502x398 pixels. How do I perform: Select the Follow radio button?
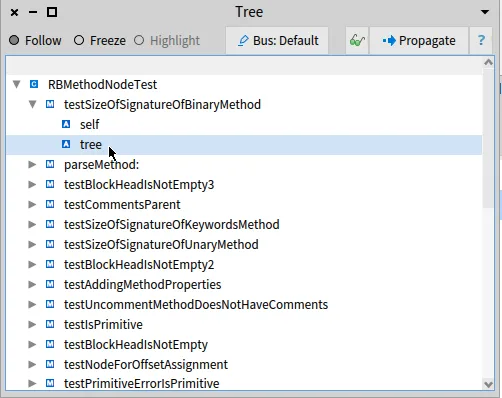click(x=14, y=41)
